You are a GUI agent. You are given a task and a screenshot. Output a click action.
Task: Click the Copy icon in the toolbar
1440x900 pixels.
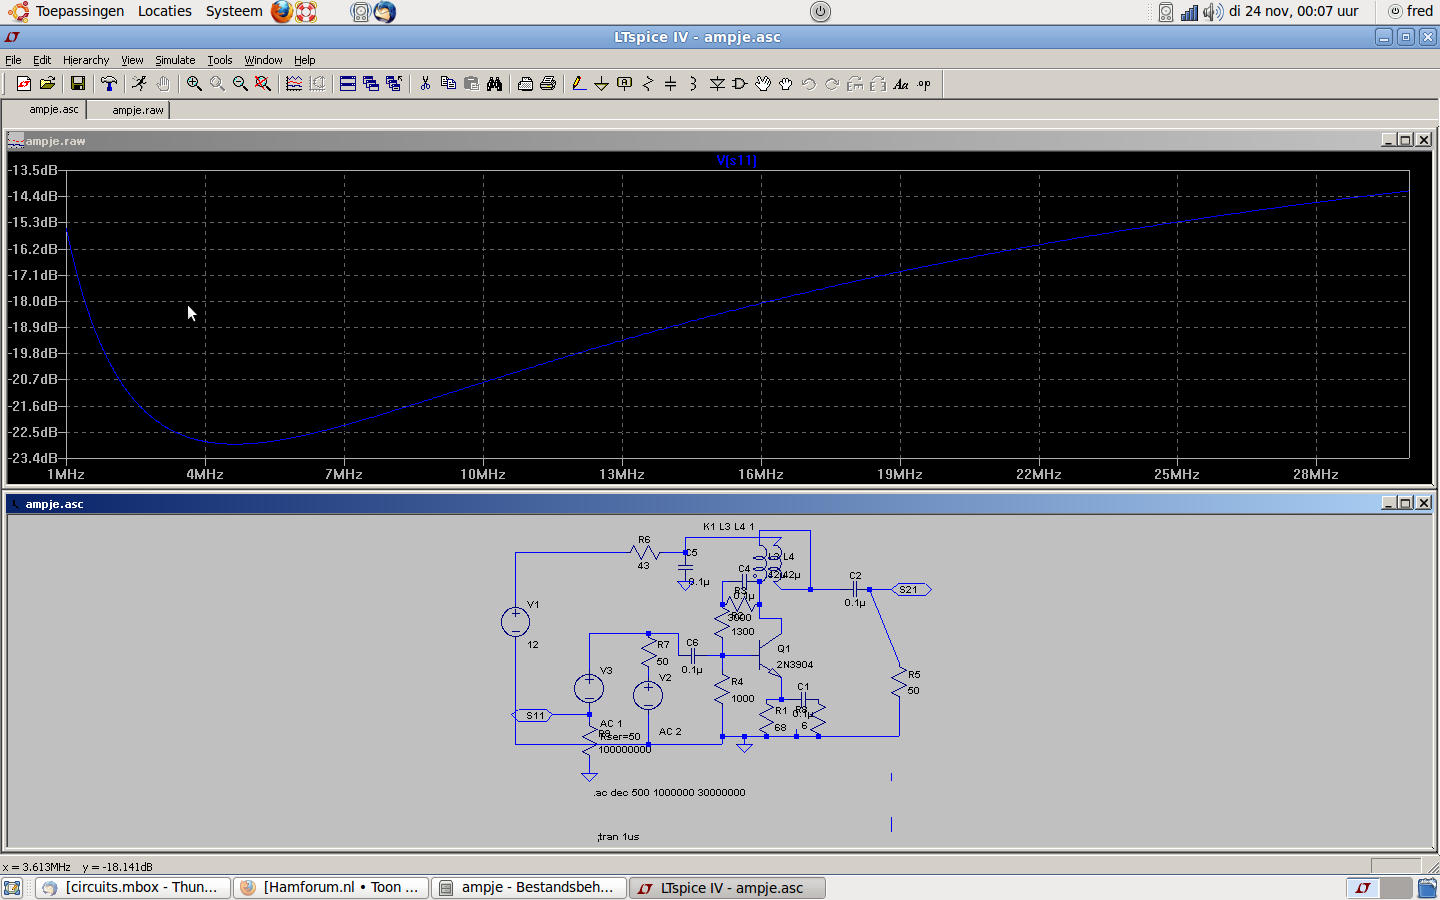click(x=448, y=84)
